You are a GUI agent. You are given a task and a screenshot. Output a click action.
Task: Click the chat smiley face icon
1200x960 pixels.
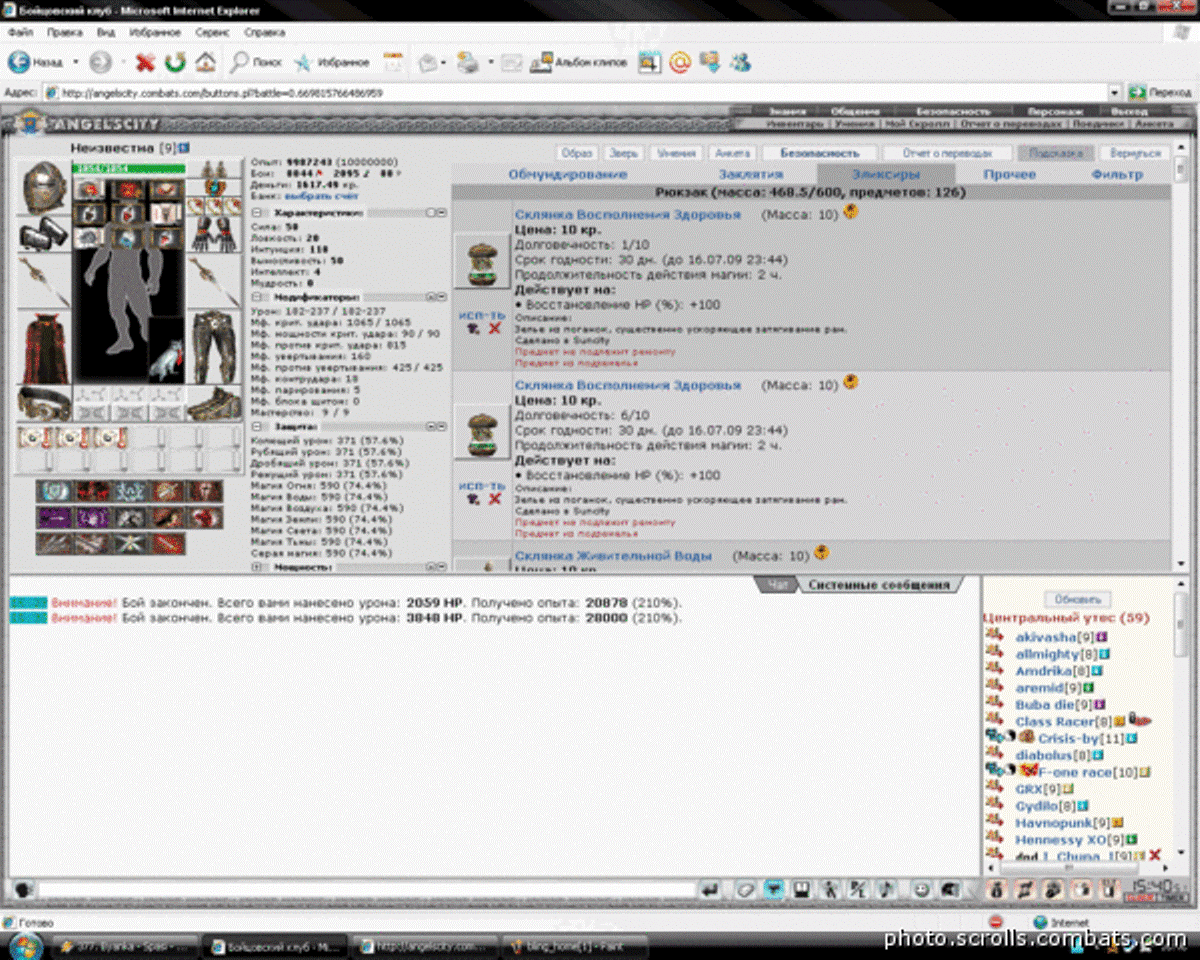[920, 889]
